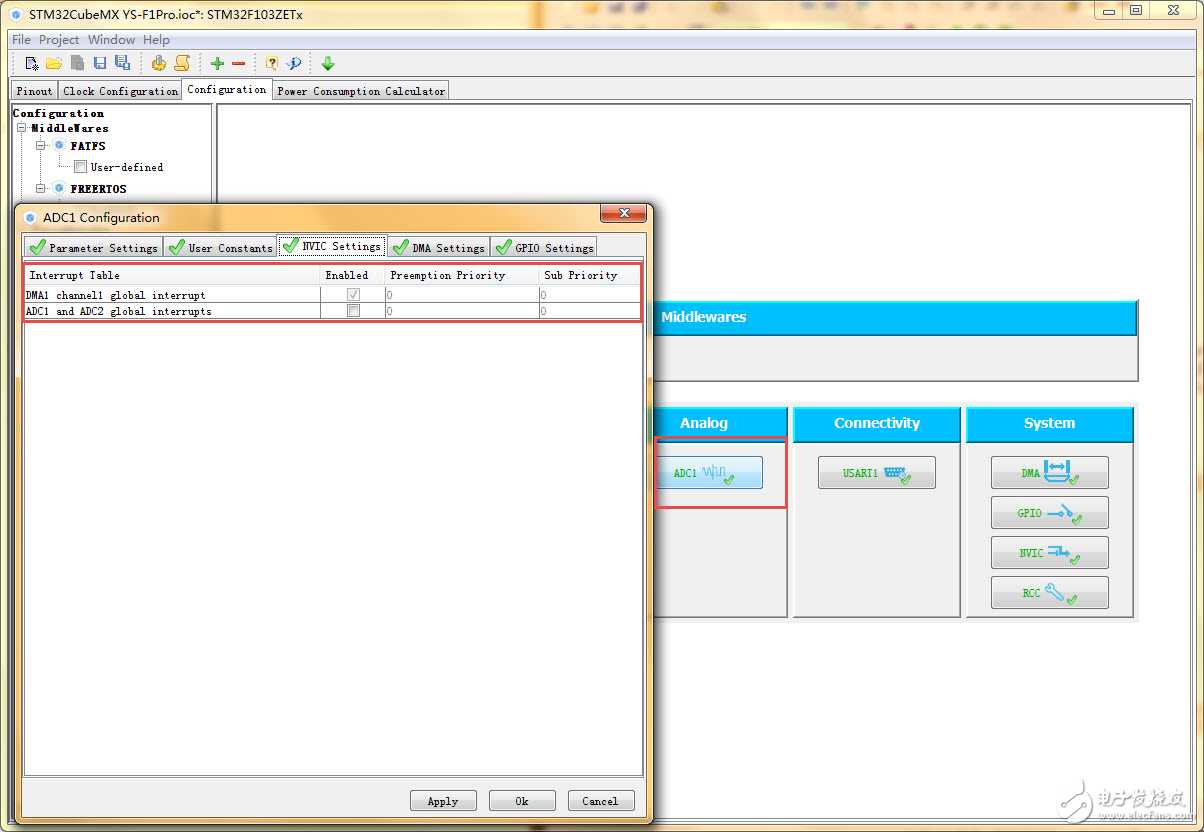This screenshot has width=1204, height=832.
Task: Click the Ok button
Action: 522,801
